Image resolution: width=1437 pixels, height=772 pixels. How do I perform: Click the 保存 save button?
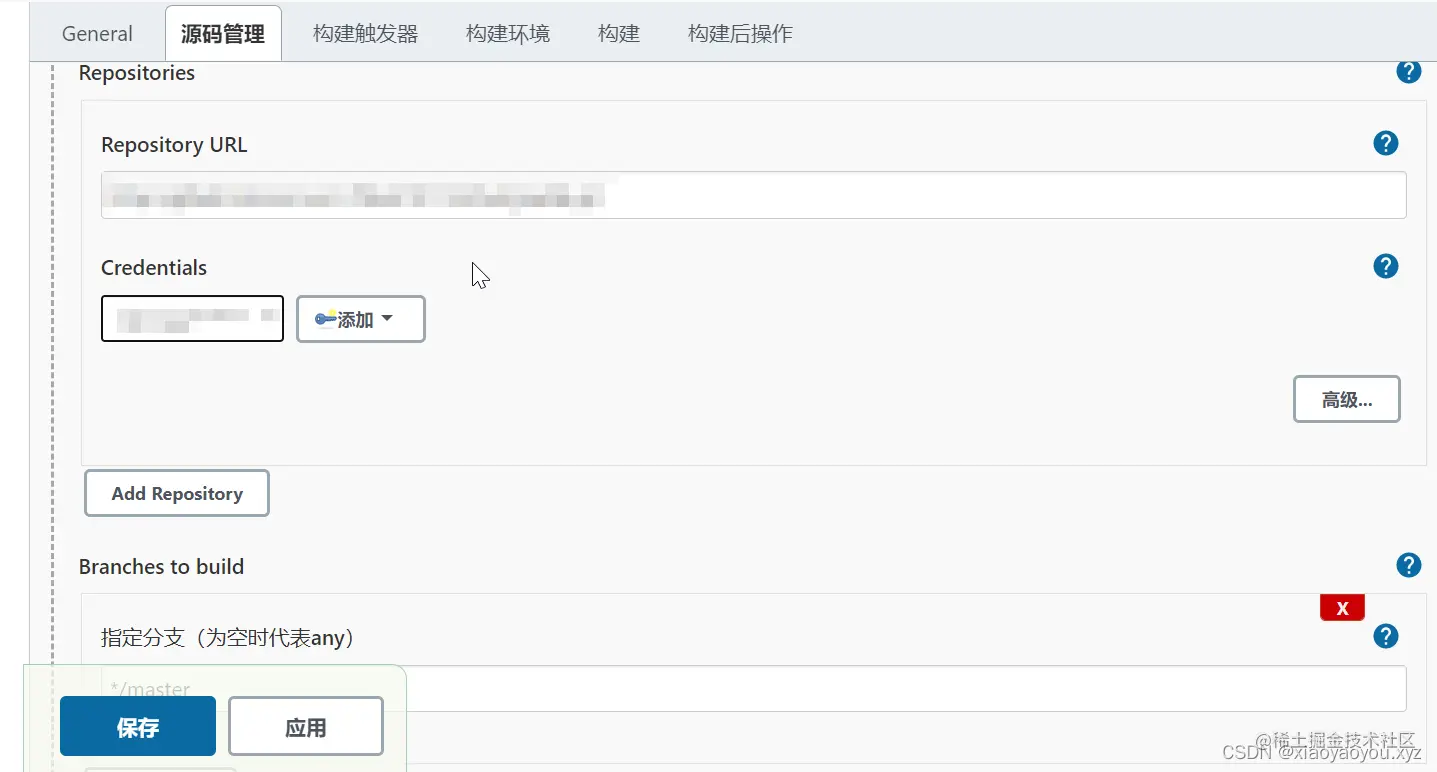(x=137, y=726)
